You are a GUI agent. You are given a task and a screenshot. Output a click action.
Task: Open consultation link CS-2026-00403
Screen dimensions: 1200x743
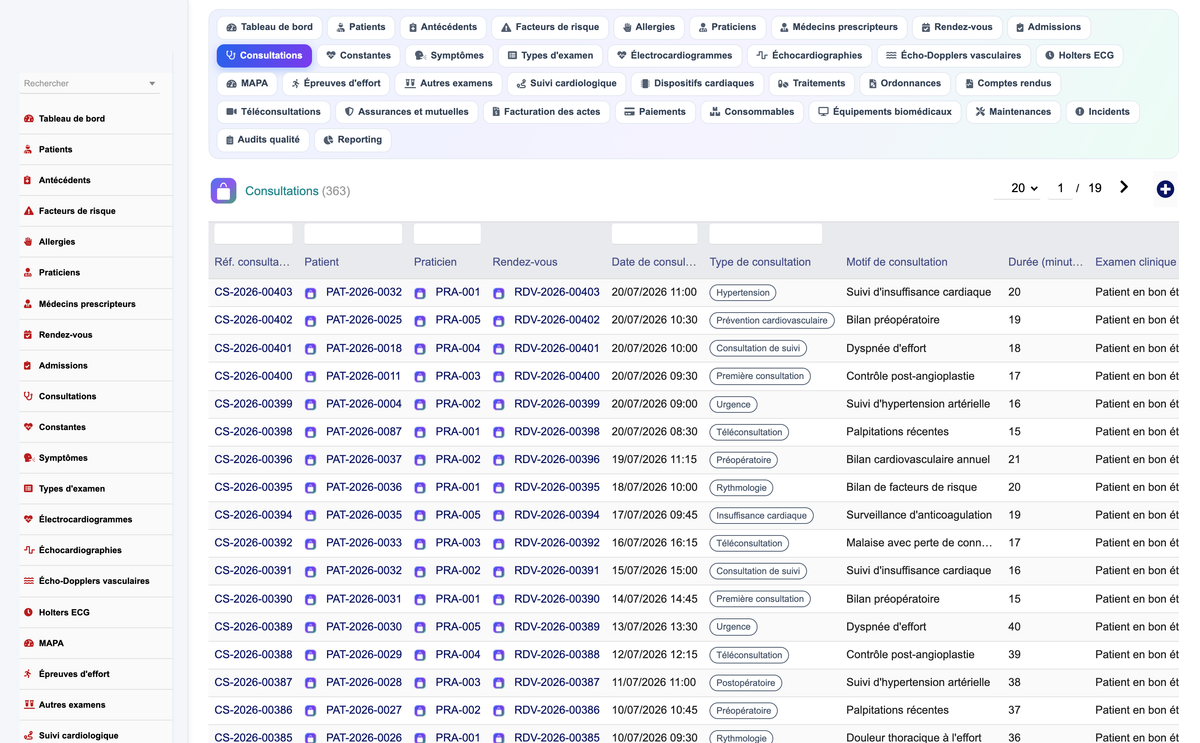point(254,292)
